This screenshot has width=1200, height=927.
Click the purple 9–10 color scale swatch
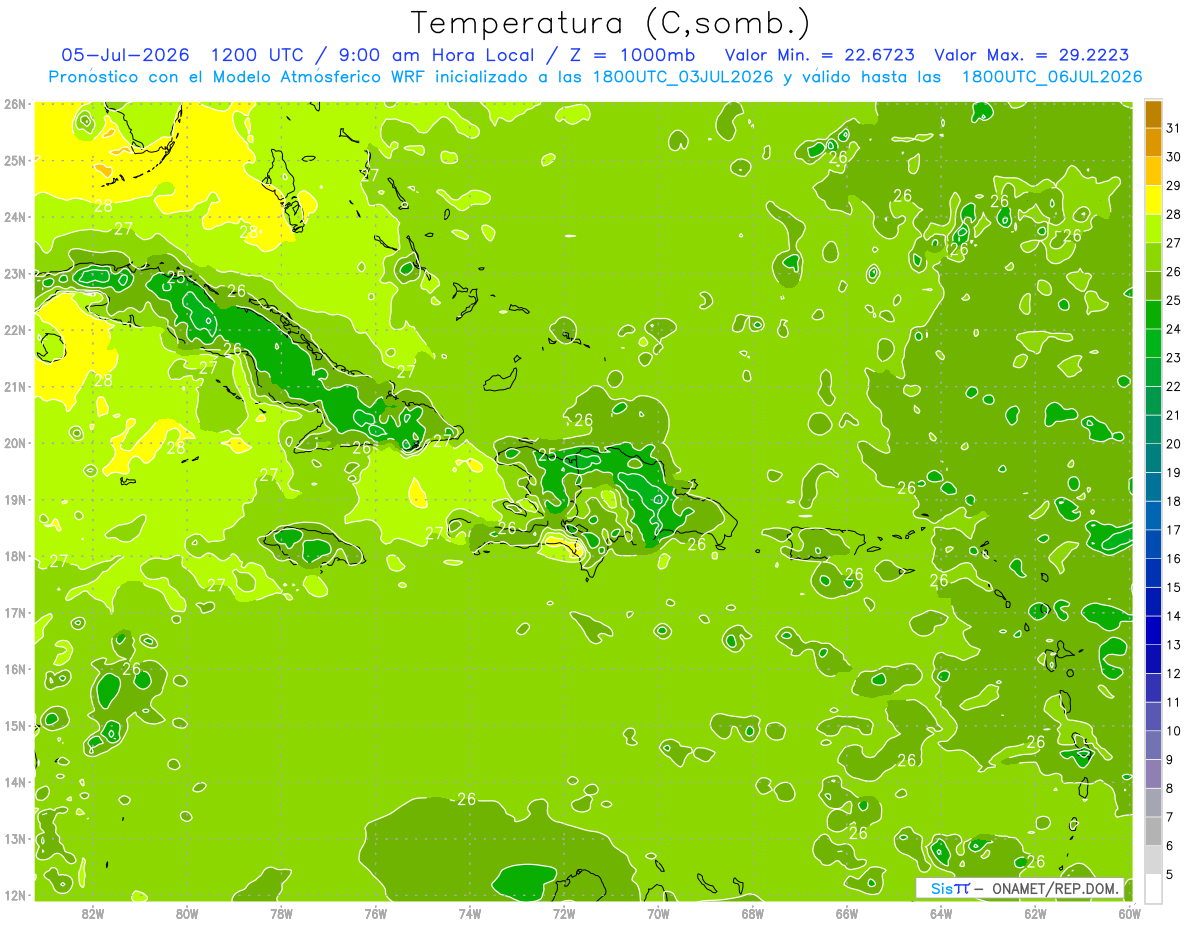pyautogui.click(x=1153, y=745)
